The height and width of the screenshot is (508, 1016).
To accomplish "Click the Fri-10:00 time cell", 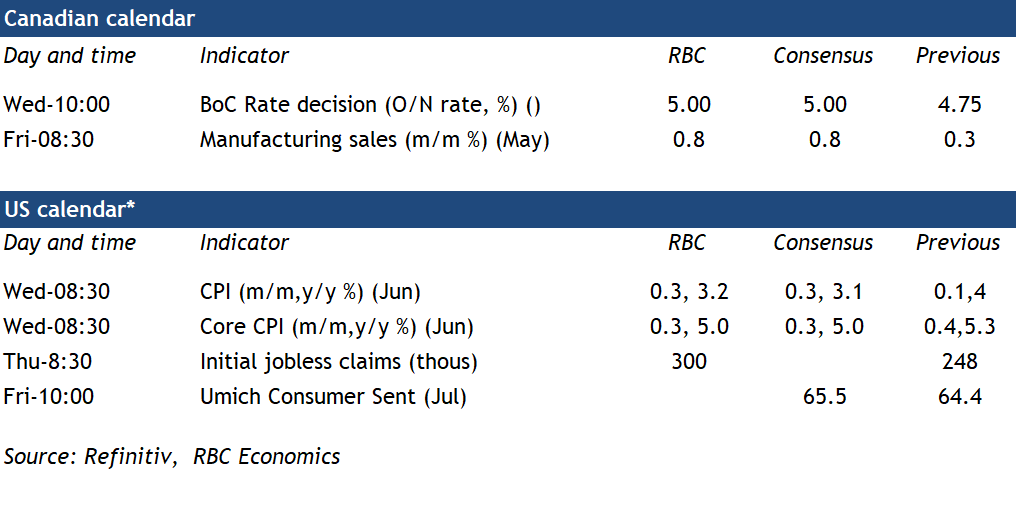I will (x=49, y=397).
